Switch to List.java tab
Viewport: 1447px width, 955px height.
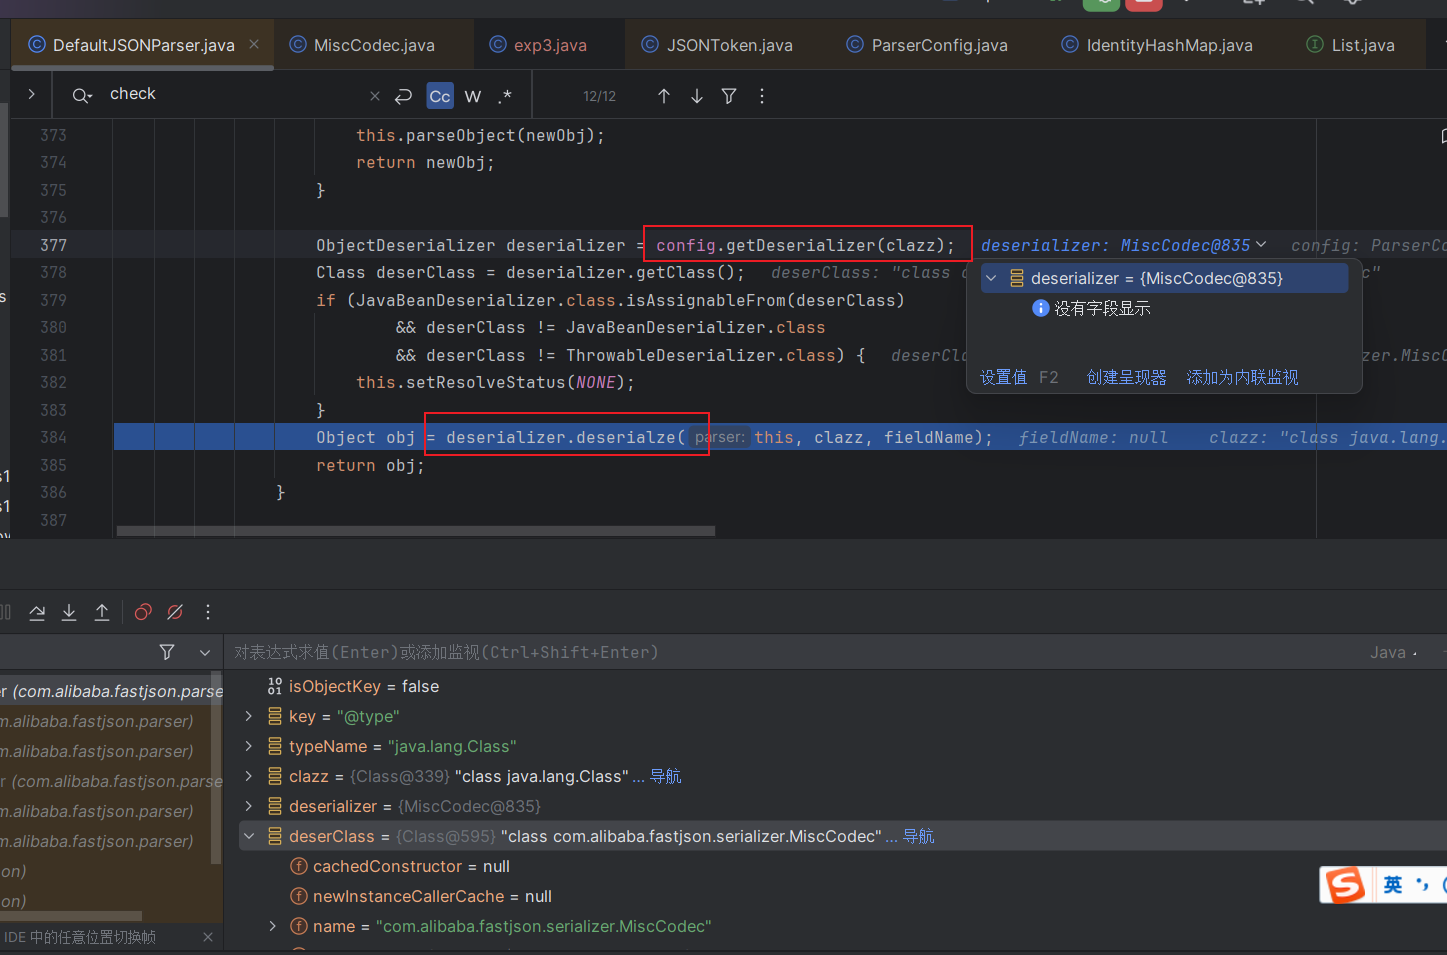1351,45
